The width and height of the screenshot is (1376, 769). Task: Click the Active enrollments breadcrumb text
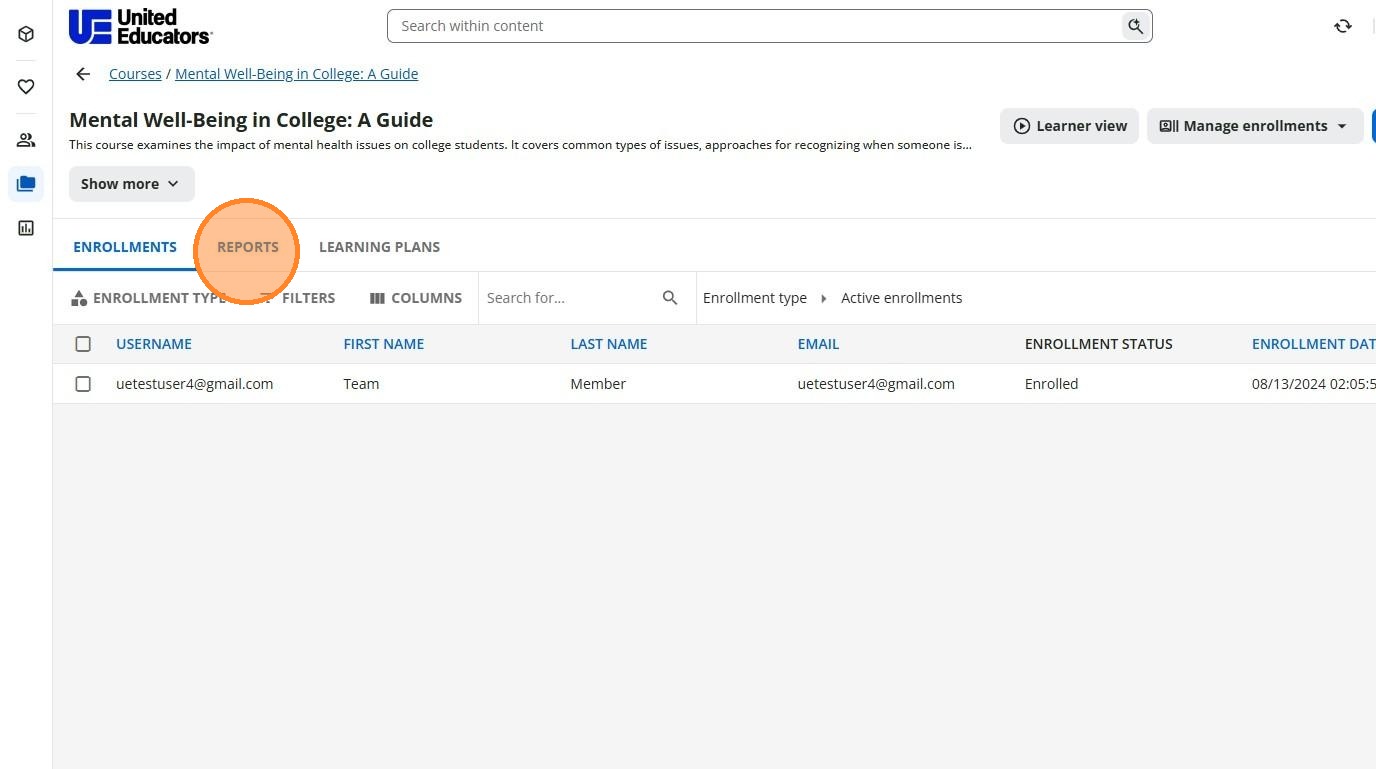pyautogui.click(x=902, y=298)
